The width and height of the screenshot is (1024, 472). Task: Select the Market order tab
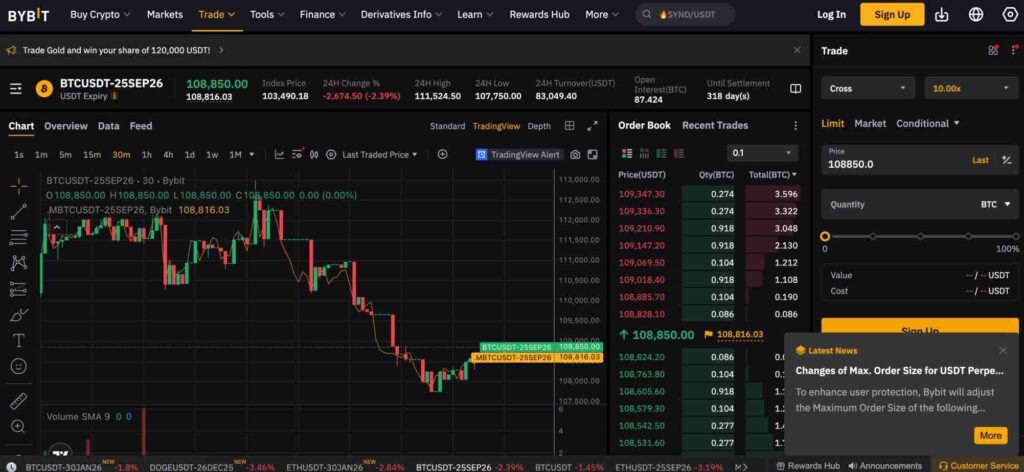pos(870,123)
